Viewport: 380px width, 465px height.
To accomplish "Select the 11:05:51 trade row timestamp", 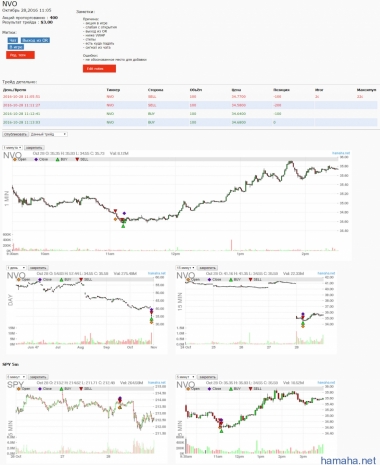I will coord(22,97).
